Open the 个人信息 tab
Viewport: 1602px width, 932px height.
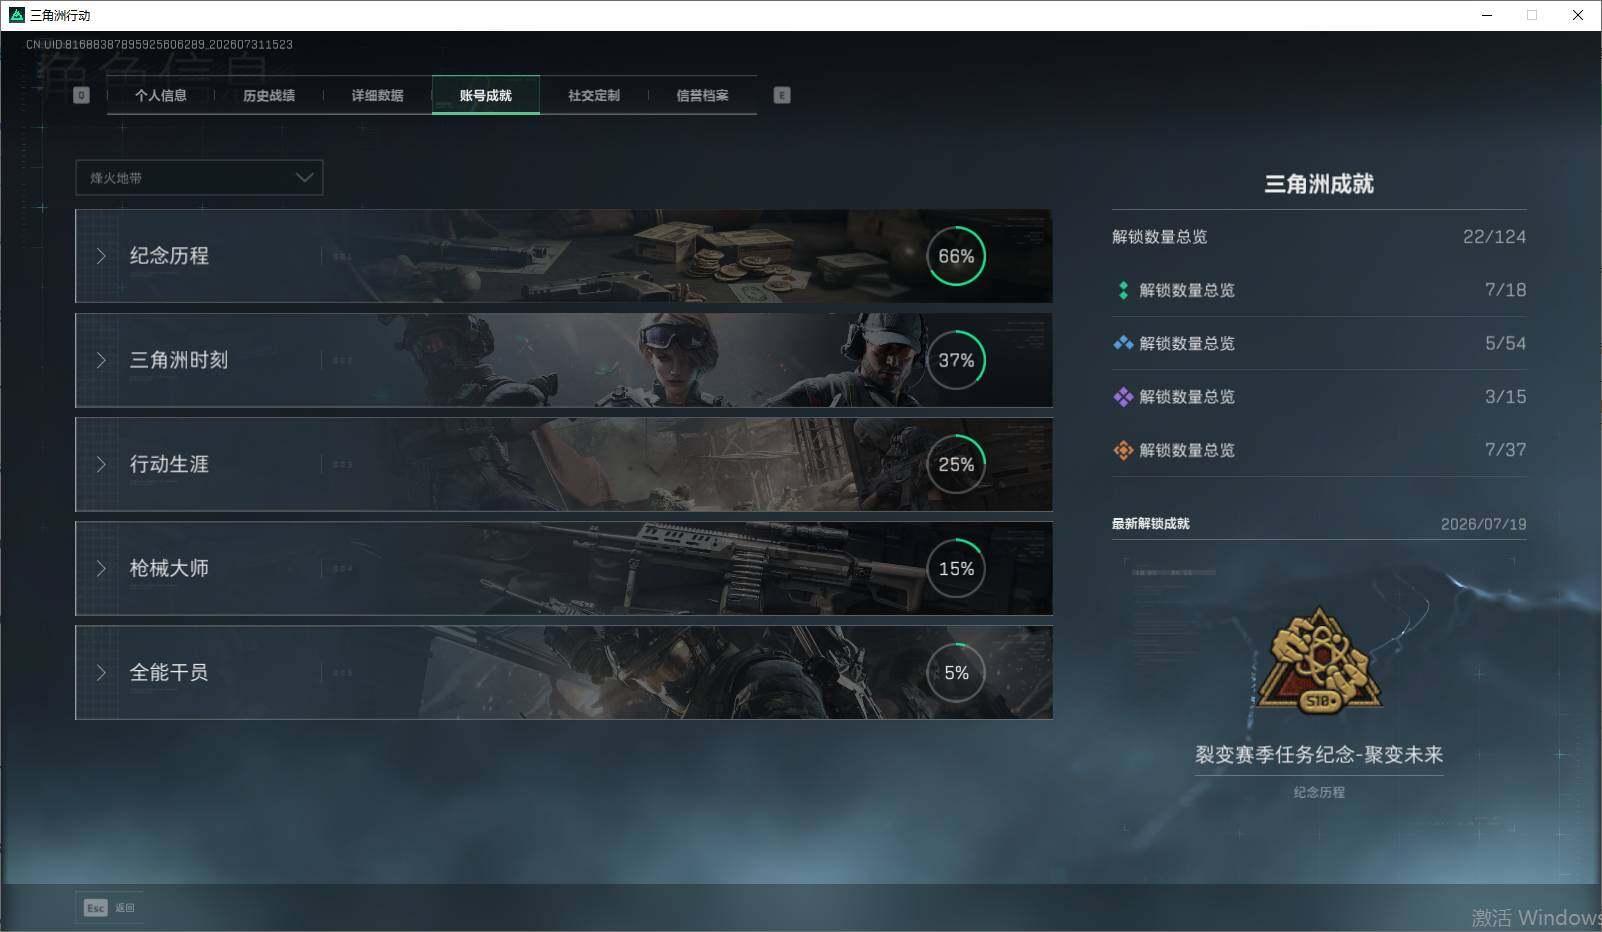pos(161,95)
